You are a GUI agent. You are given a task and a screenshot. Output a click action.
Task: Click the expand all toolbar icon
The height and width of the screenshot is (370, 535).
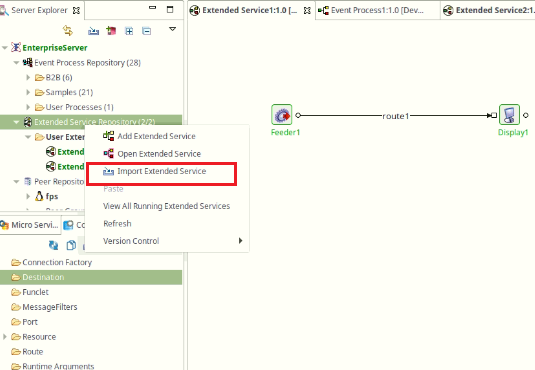[129, 31]
